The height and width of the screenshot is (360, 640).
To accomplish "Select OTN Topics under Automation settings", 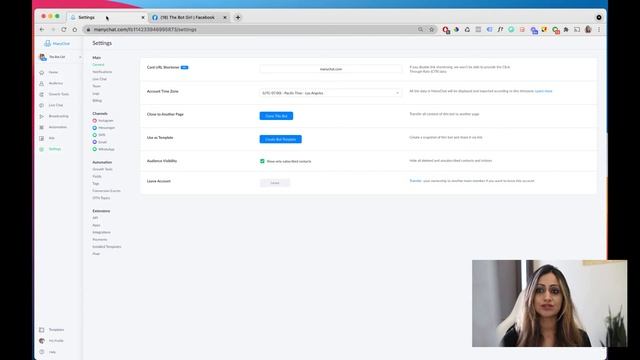I will [101, 198].
